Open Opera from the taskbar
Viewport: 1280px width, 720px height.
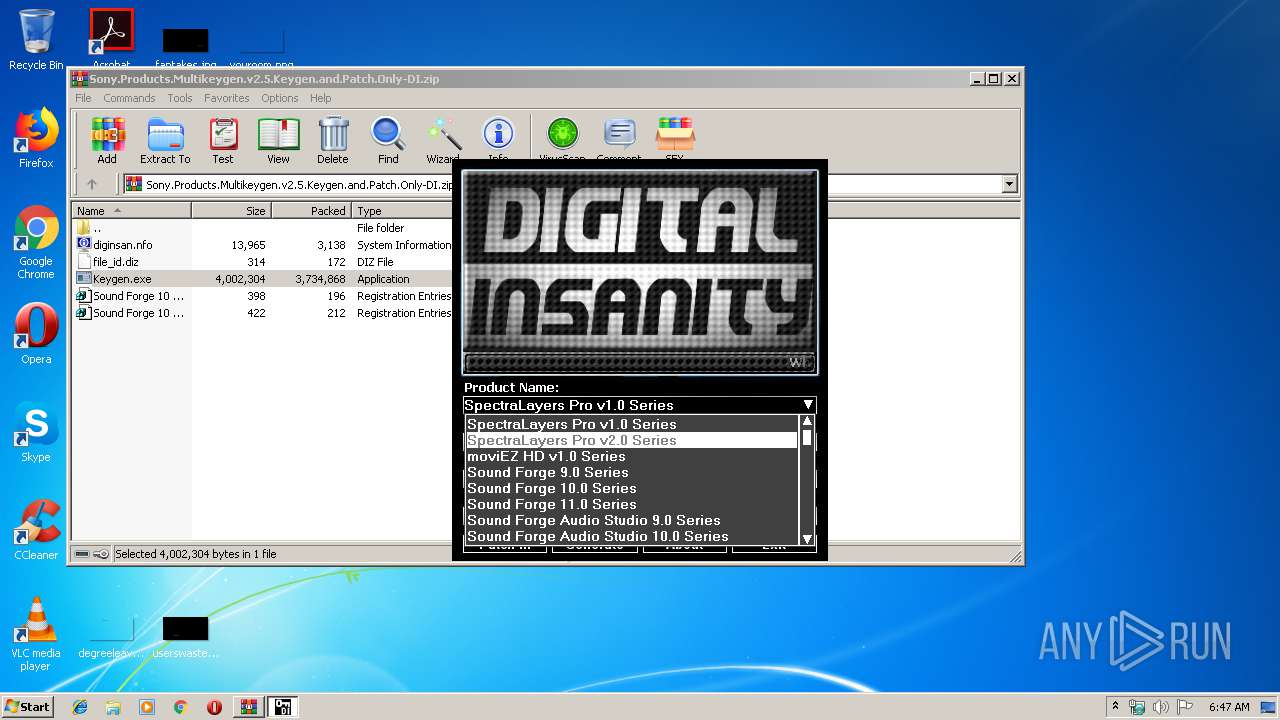(x=214, y=707)
